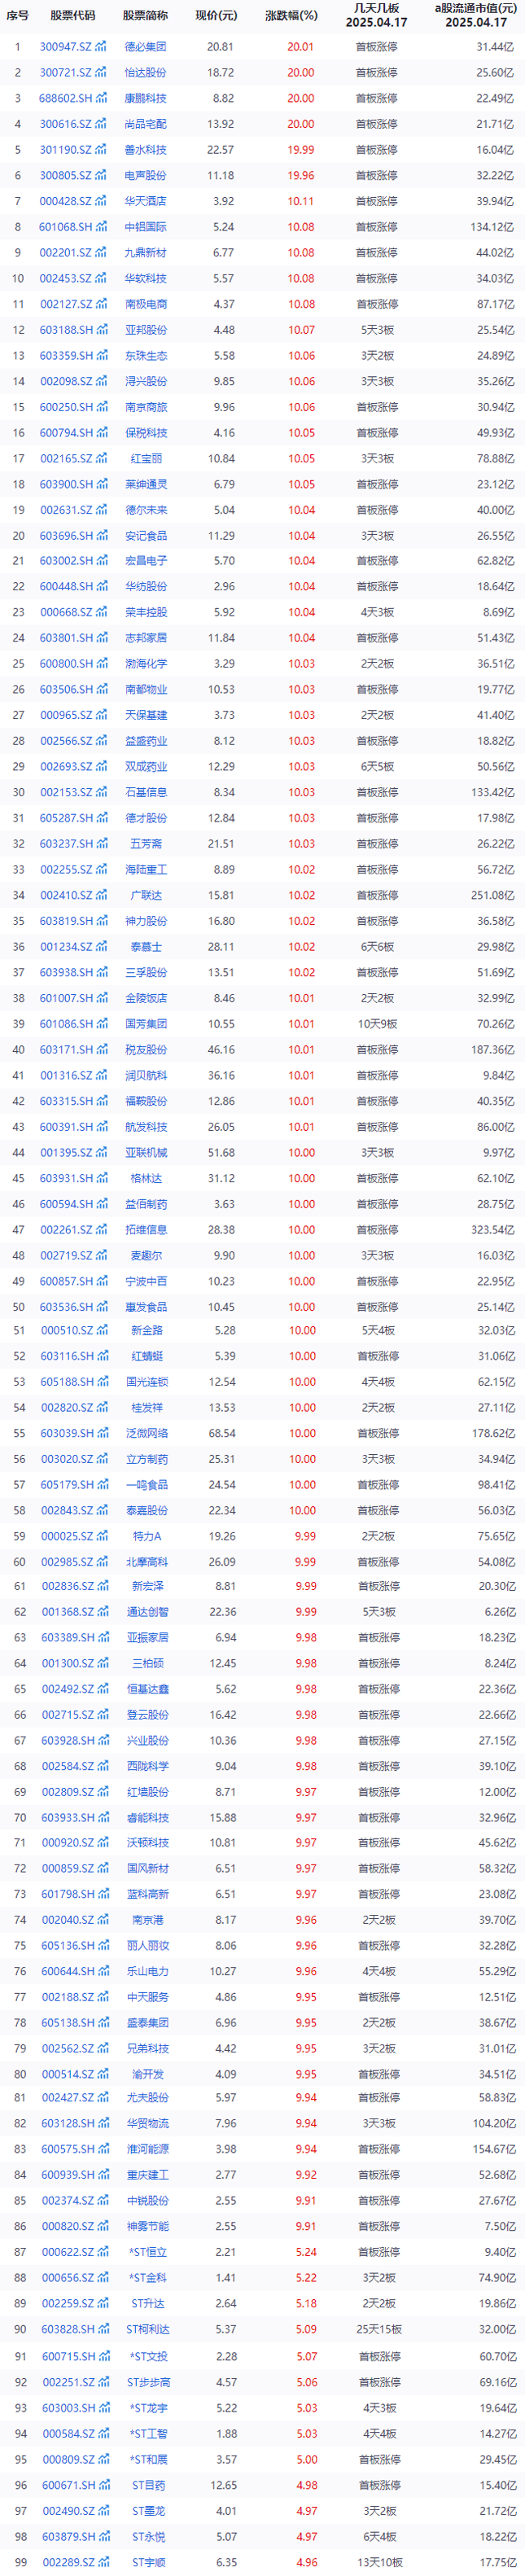
Task: Open stock name link 重庆建工
Action: click(148, 2174)
